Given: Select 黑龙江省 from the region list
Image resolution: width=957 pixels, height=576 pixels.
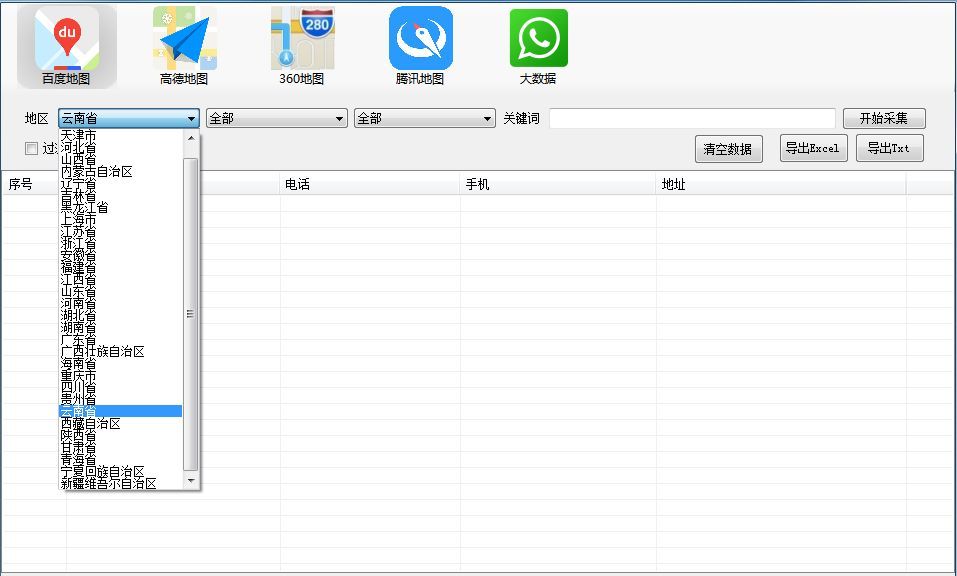Looking at the screenshot, I should [x=85, y=208].
